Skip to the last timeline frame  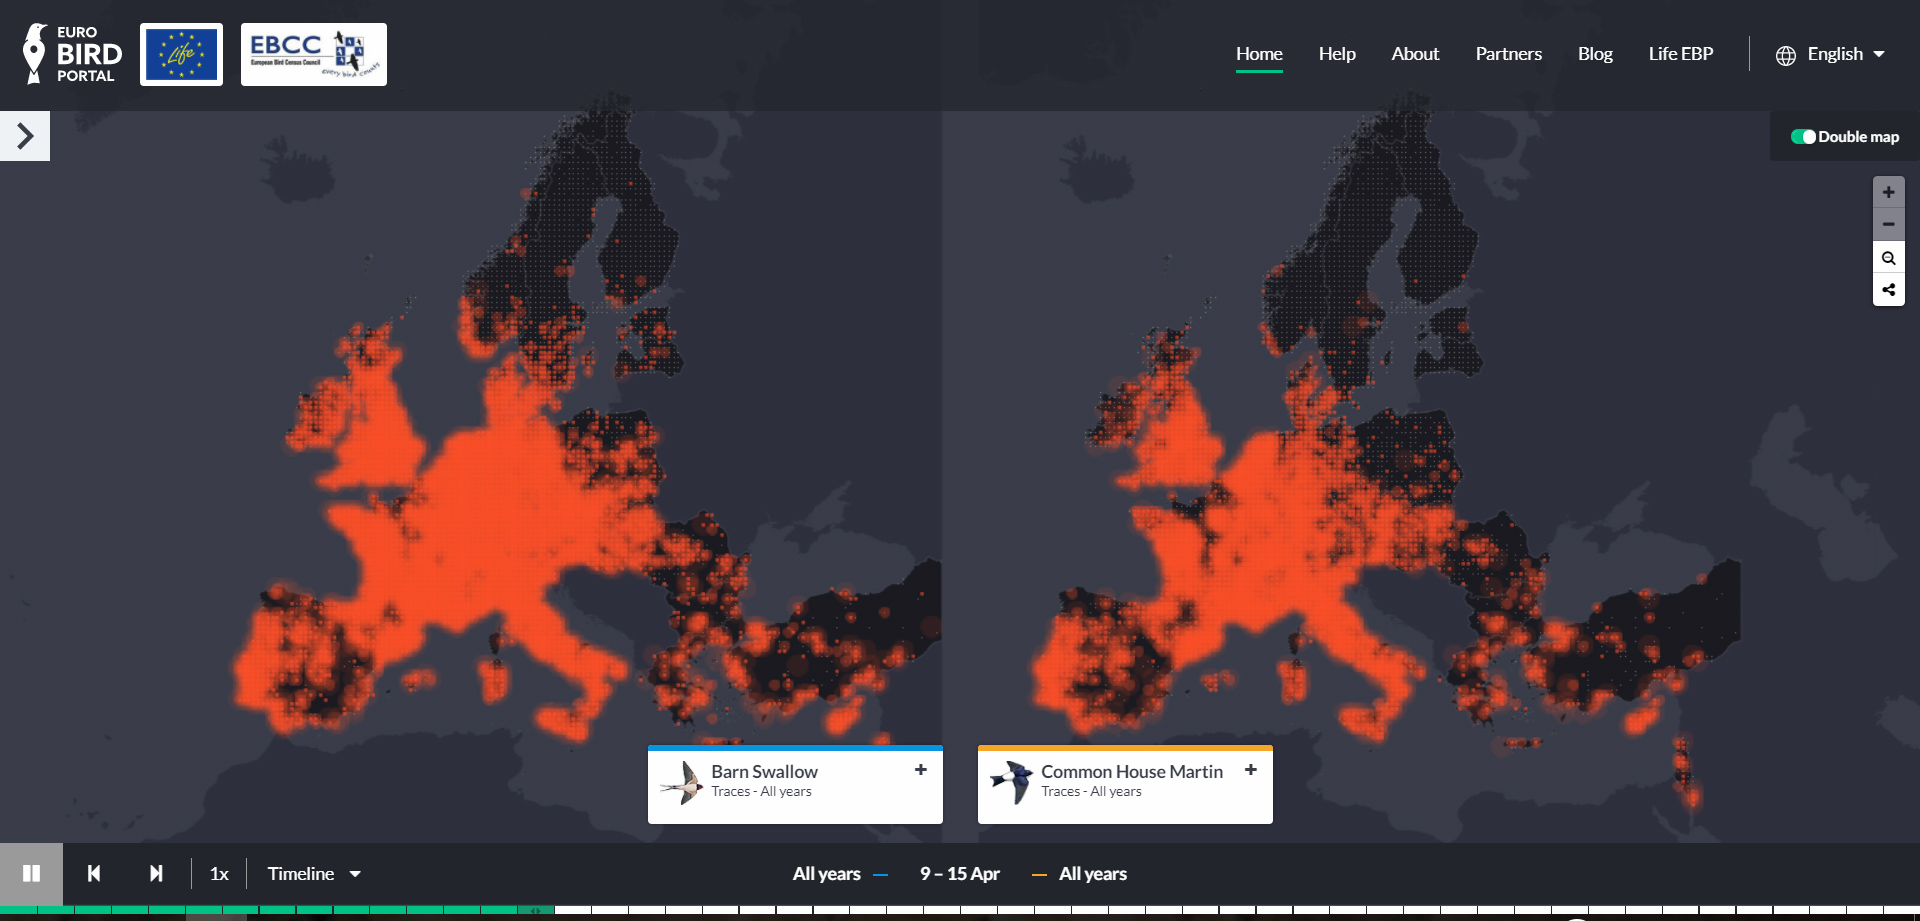tap(156, 873)
